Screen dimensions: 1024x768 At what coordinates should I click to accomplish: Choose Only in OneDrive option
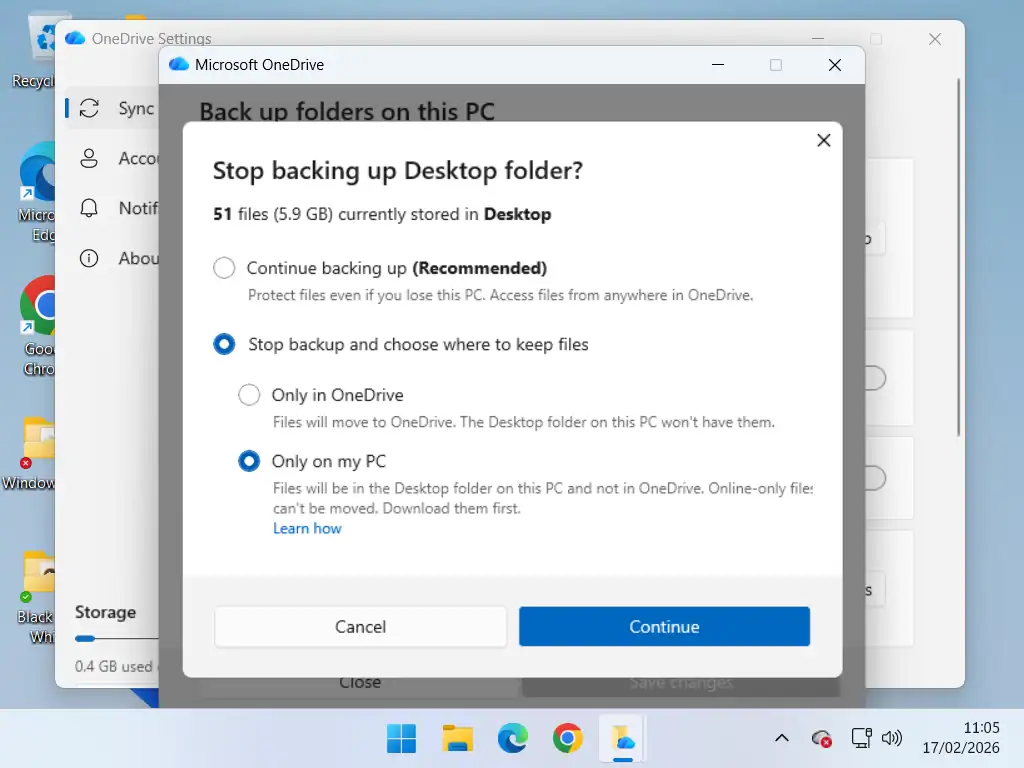coord(249,395)
